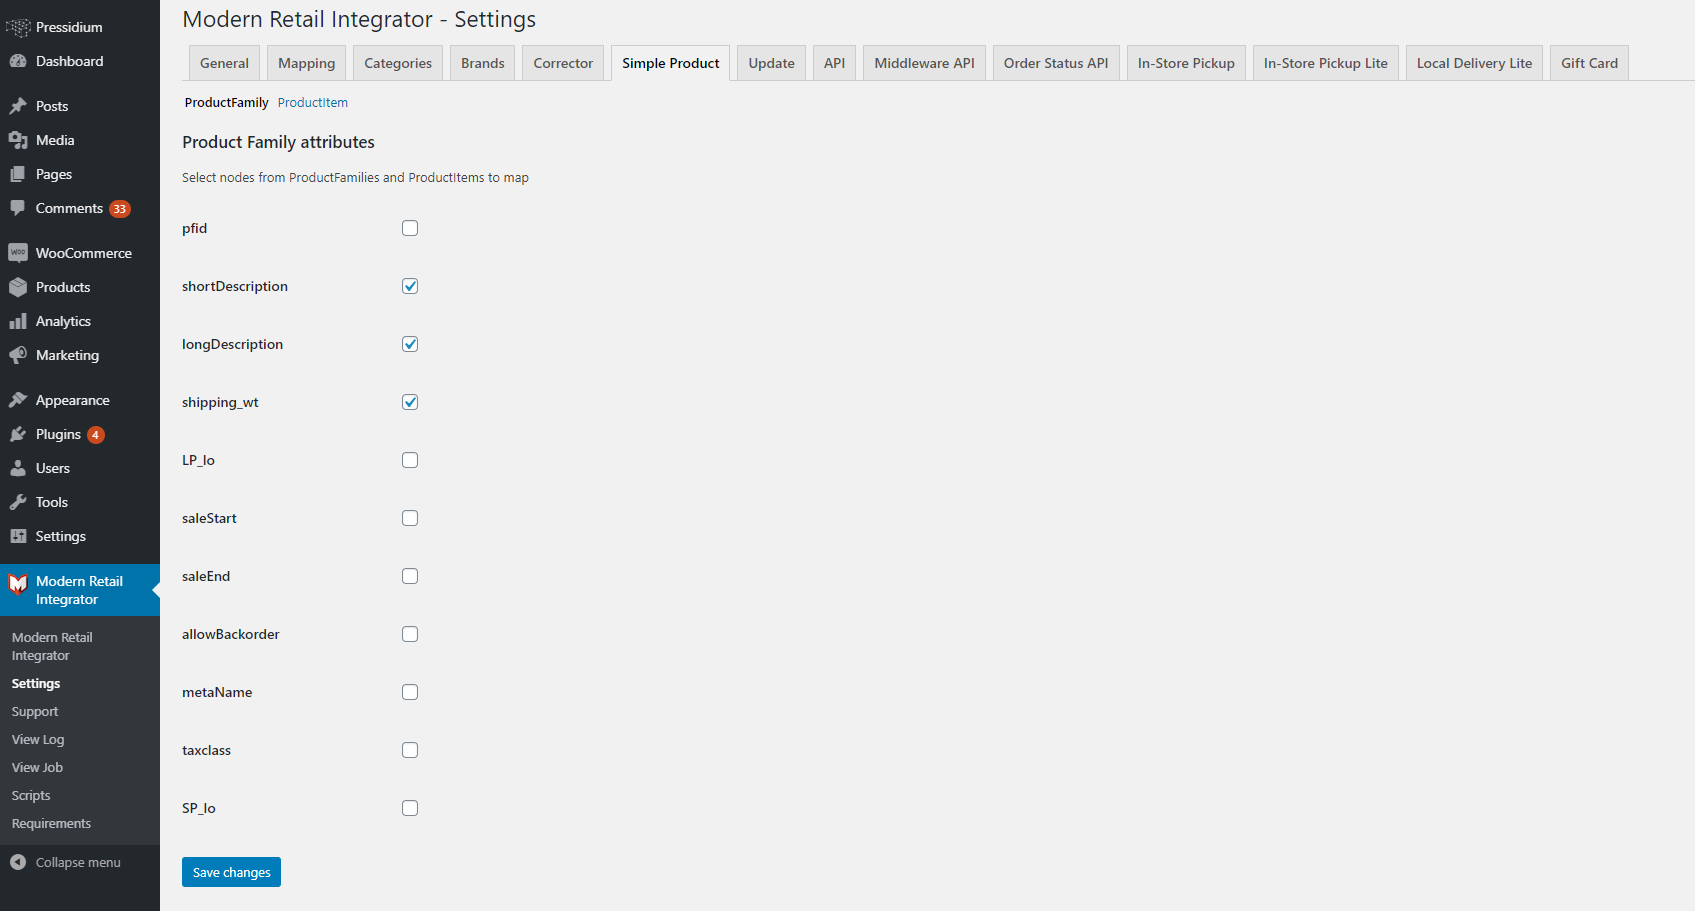Click the Pressidium logo icon
1695x911 pixels.
coord(18,27)
